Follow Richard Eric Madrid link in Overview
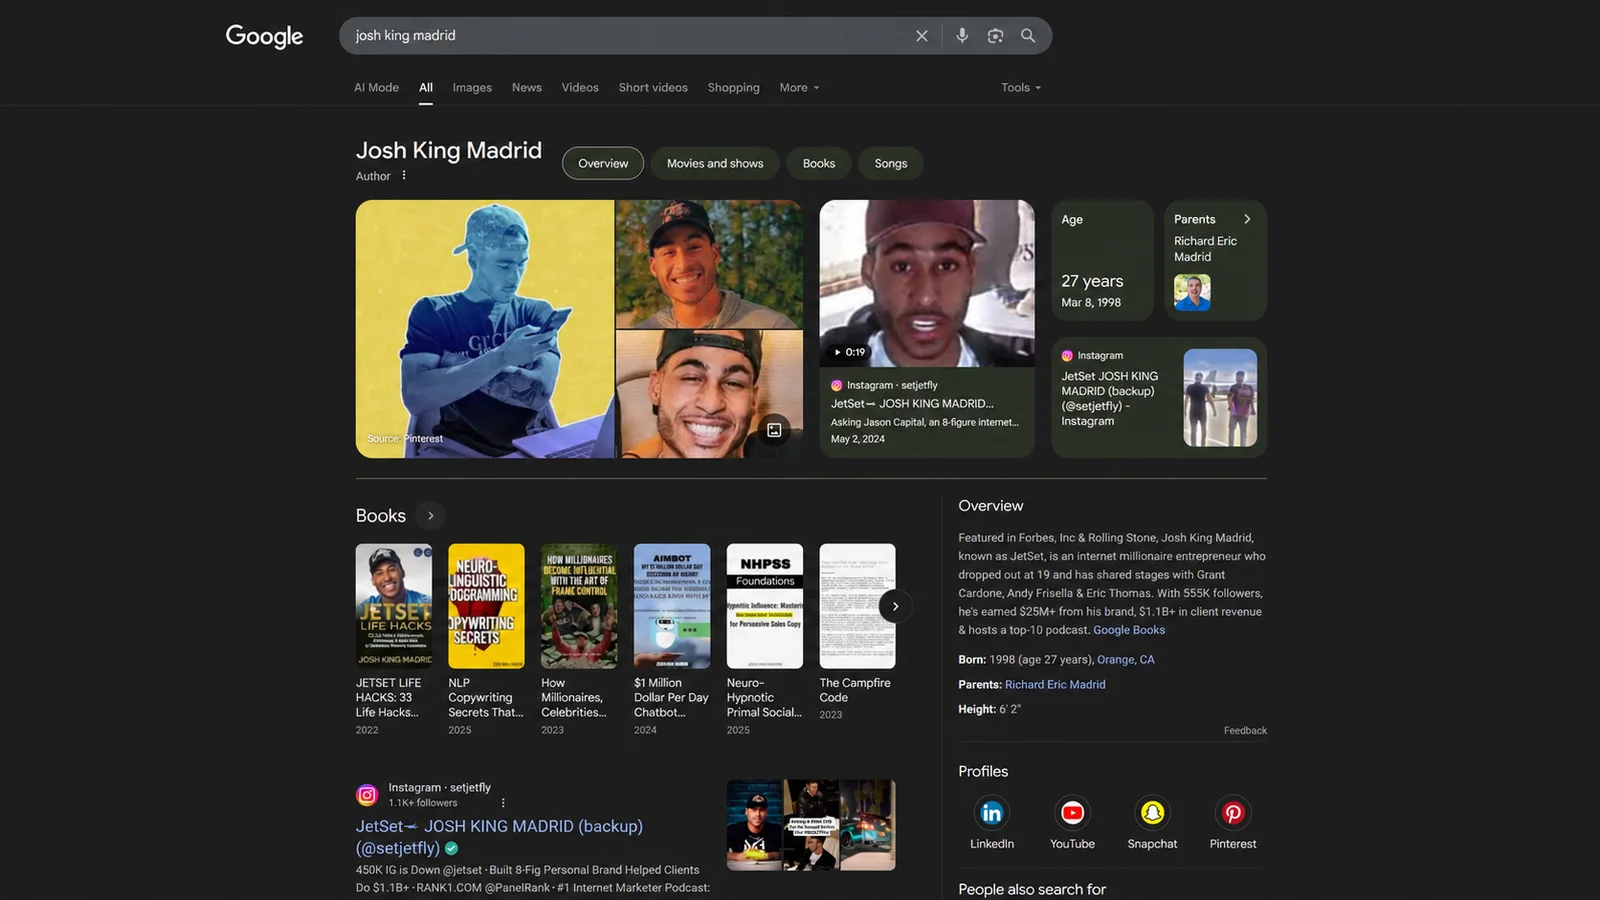Image resolution: width=1600 pixels, height=900 pixels. [1055, 685]
